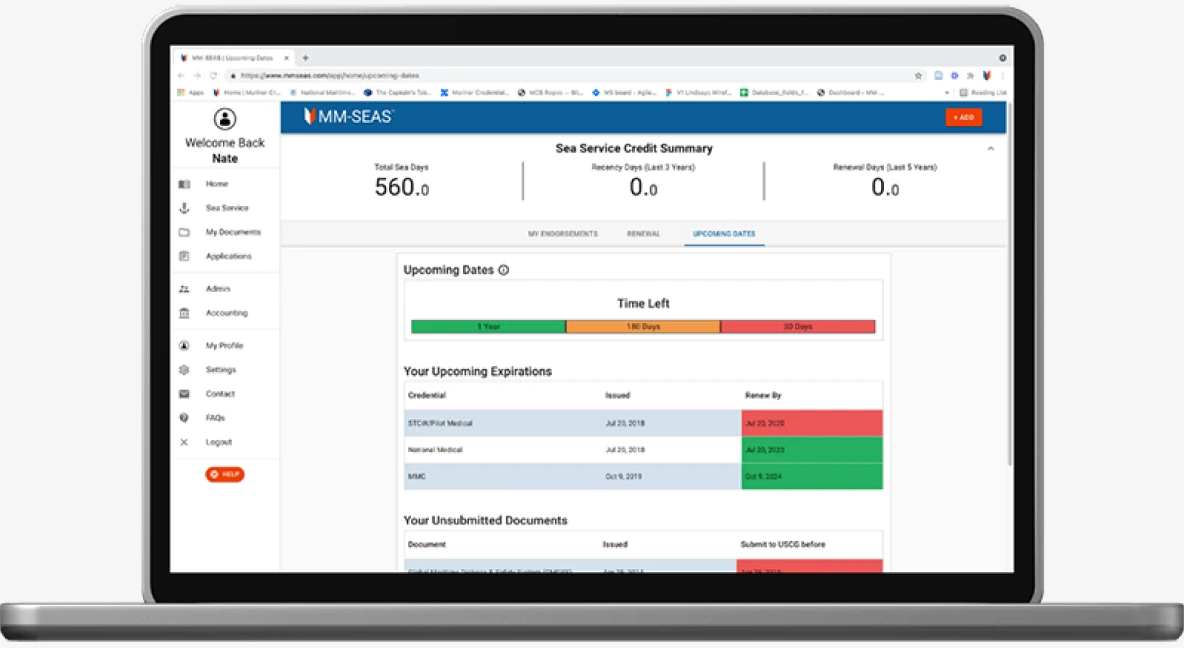Open the Mariner Credential bookmark
Screen dimensions: 1184x648
pyautogui.click(x=474, y=93)
